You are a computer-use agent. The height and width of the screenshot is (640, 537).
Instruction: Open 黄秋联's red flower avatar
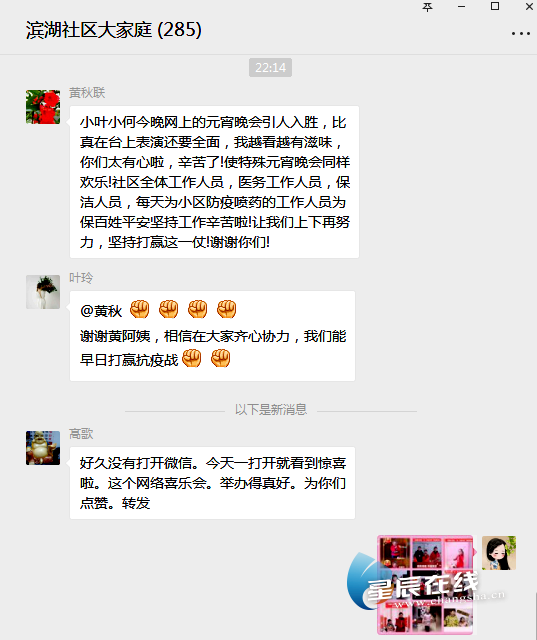43,107
